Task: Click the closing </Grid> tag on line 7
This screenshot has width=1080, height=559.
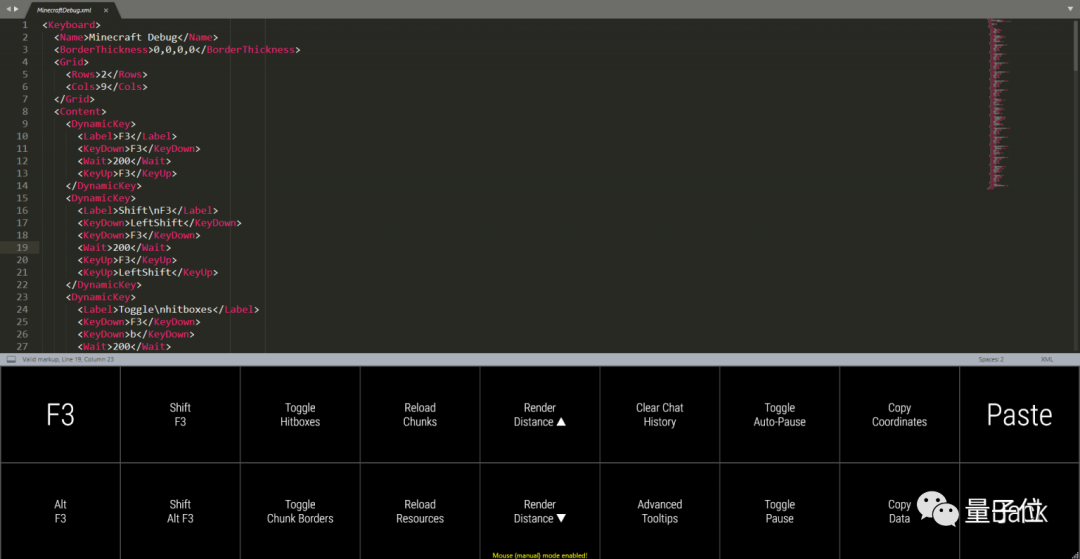Action: pyautogui.click(x=74, y=99)
